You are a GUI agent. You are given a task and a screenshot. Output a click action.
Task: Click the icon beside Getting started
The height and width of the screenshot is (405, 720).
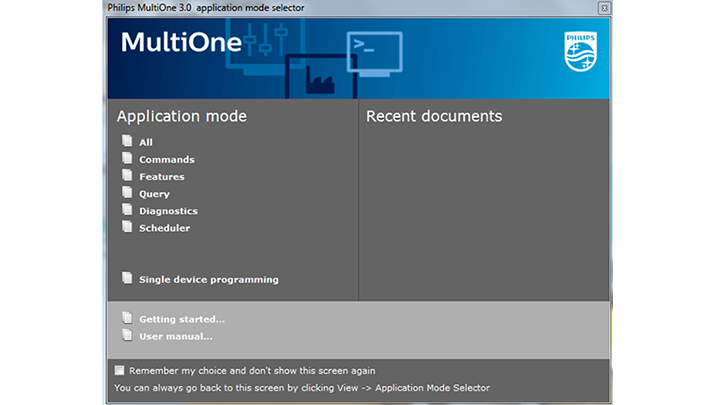[127, 317]
